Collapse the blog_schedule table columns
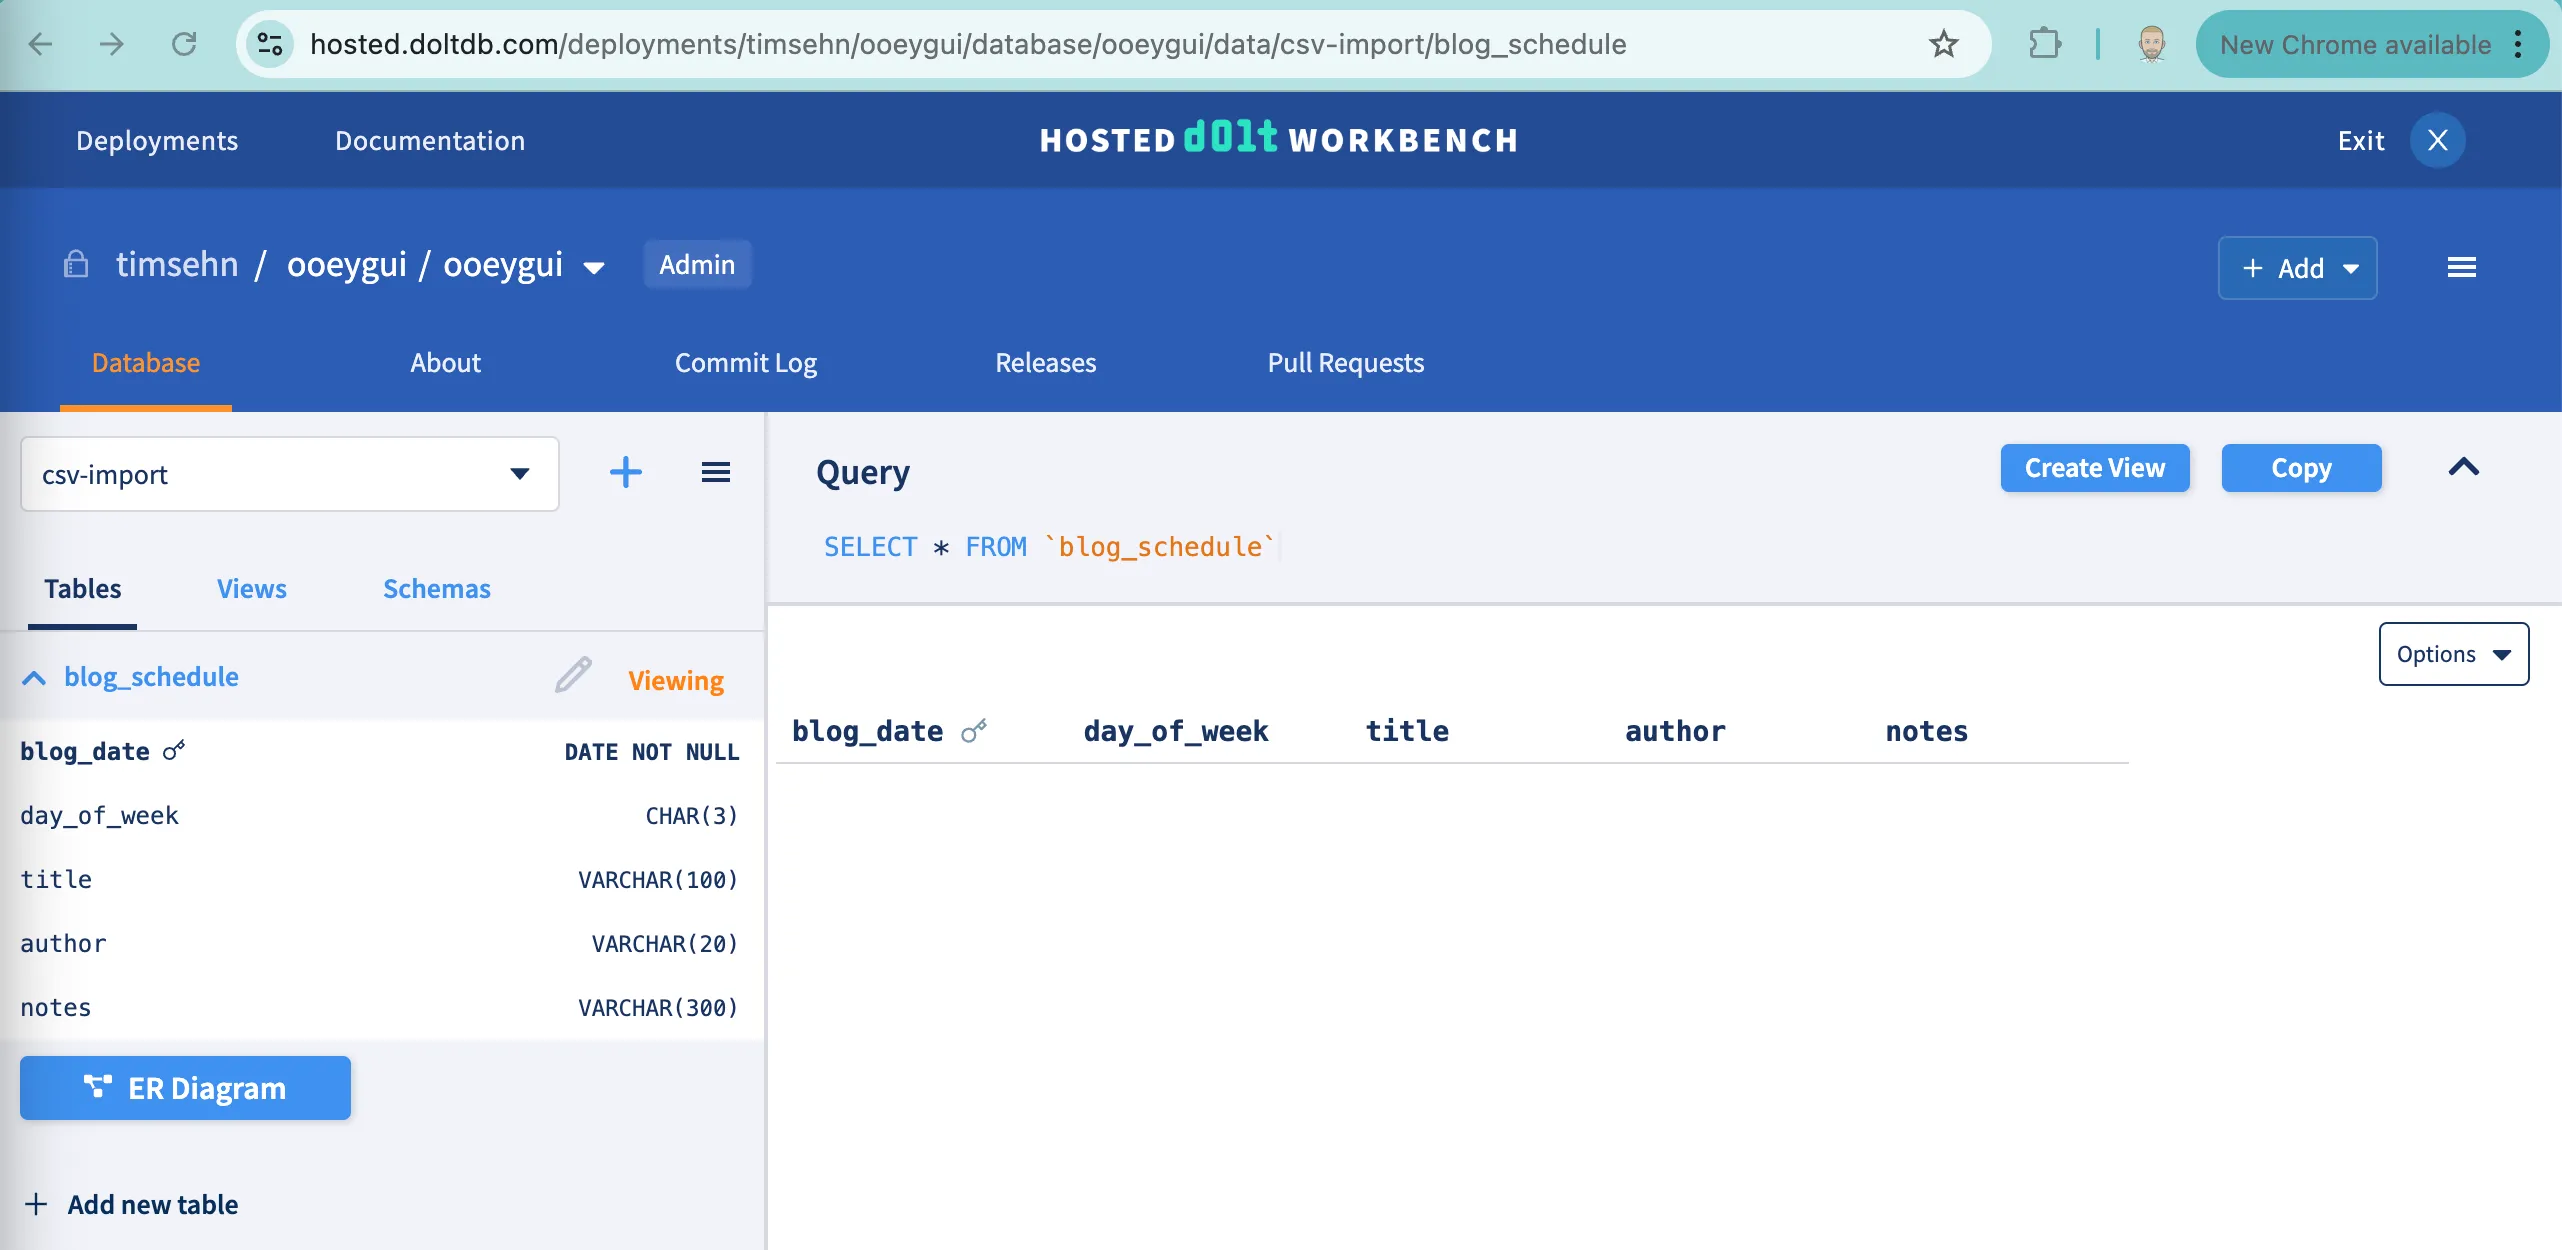Screen dimensions: 2562x1250 34,678
